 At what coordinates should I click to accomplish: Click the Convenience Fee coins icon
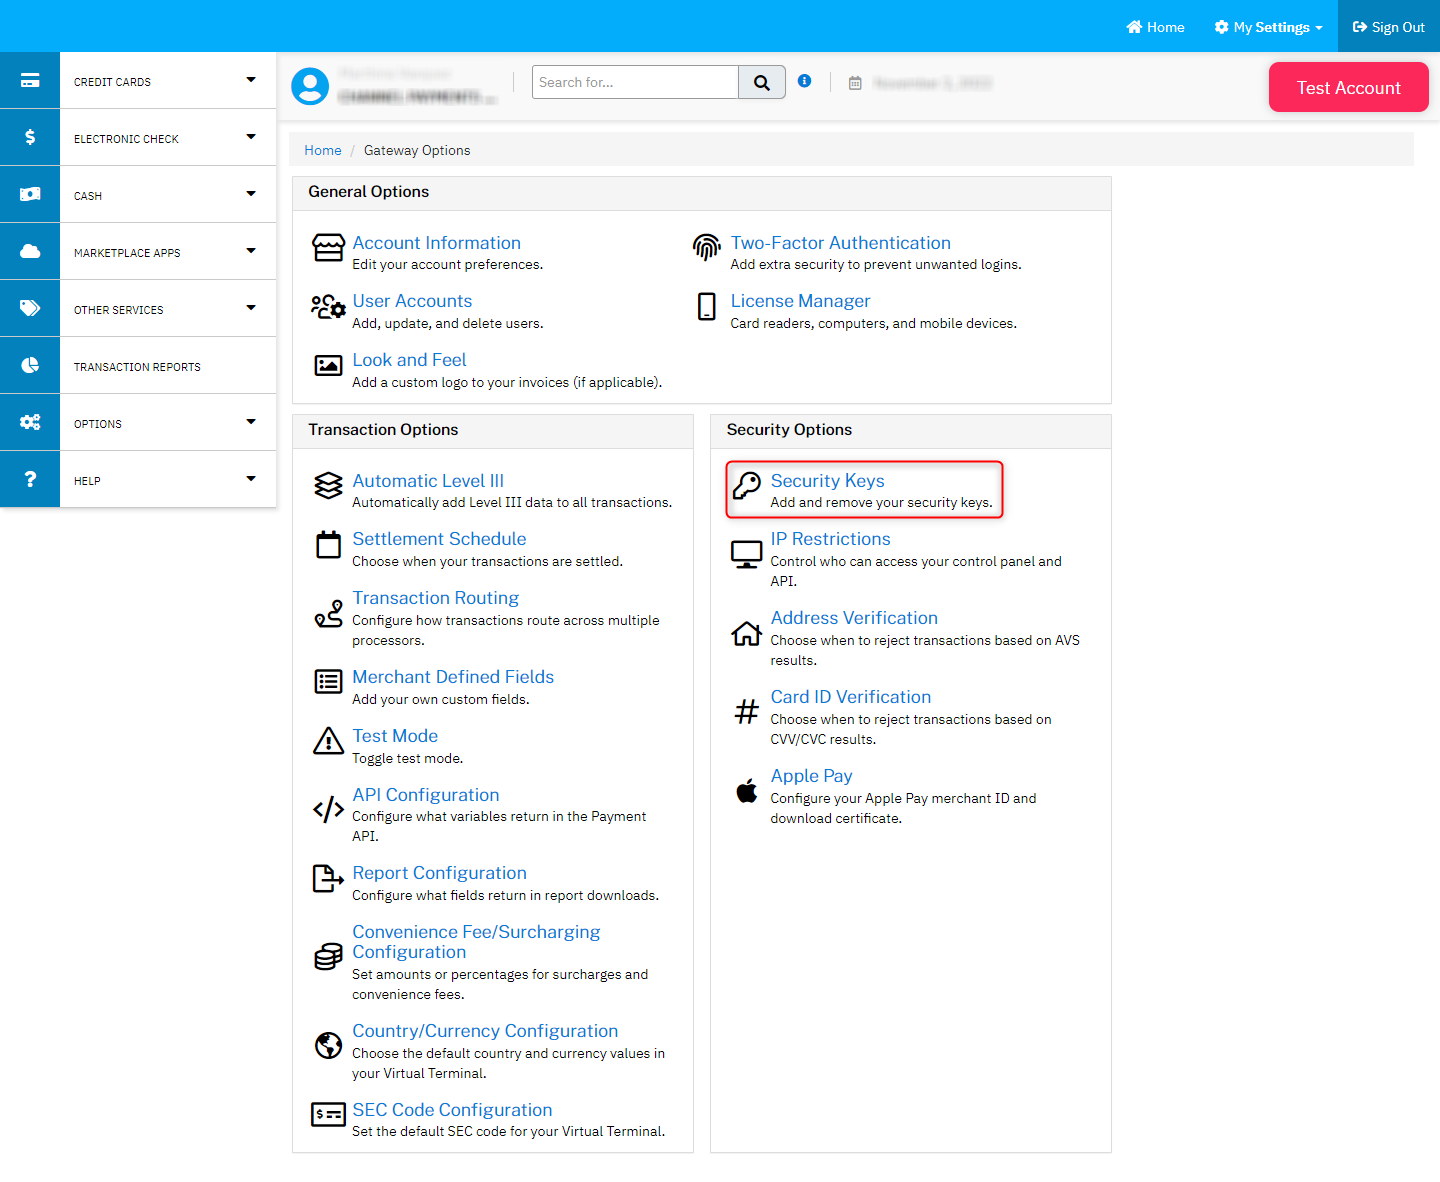pyautogui.click(x=328, y=957)
